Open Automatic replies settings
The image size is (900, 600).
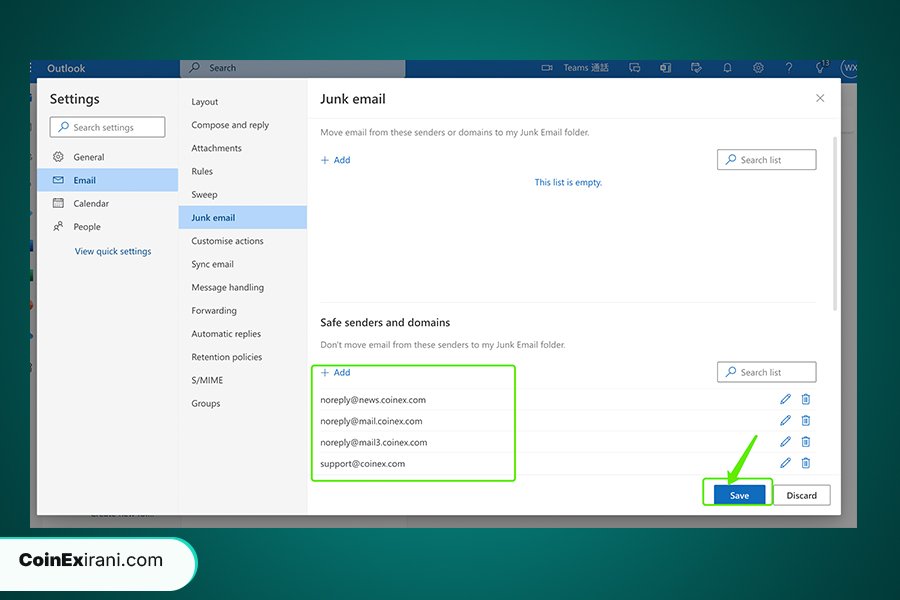[242, 334]
